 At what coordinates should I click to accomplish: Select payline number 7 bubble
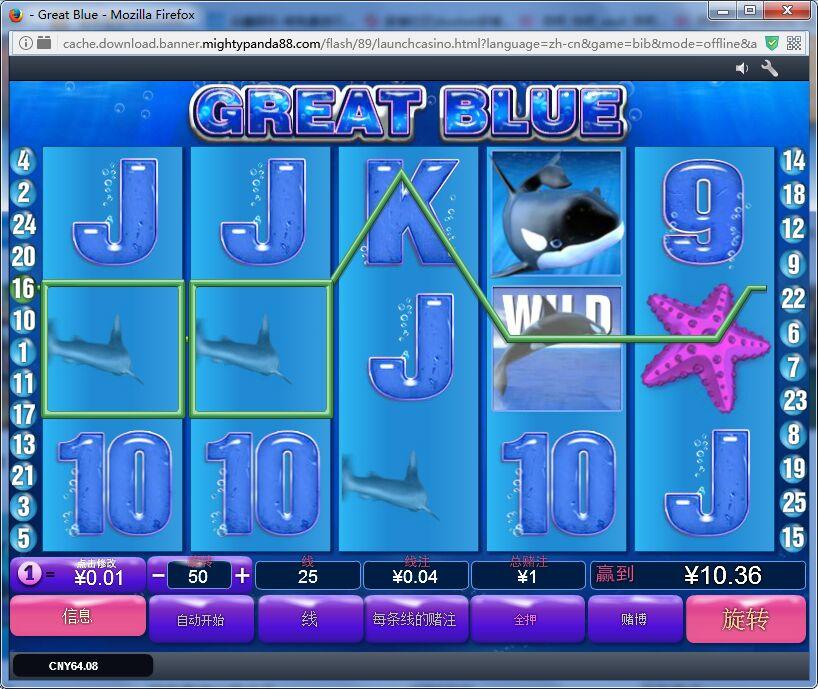coord(793,367)
